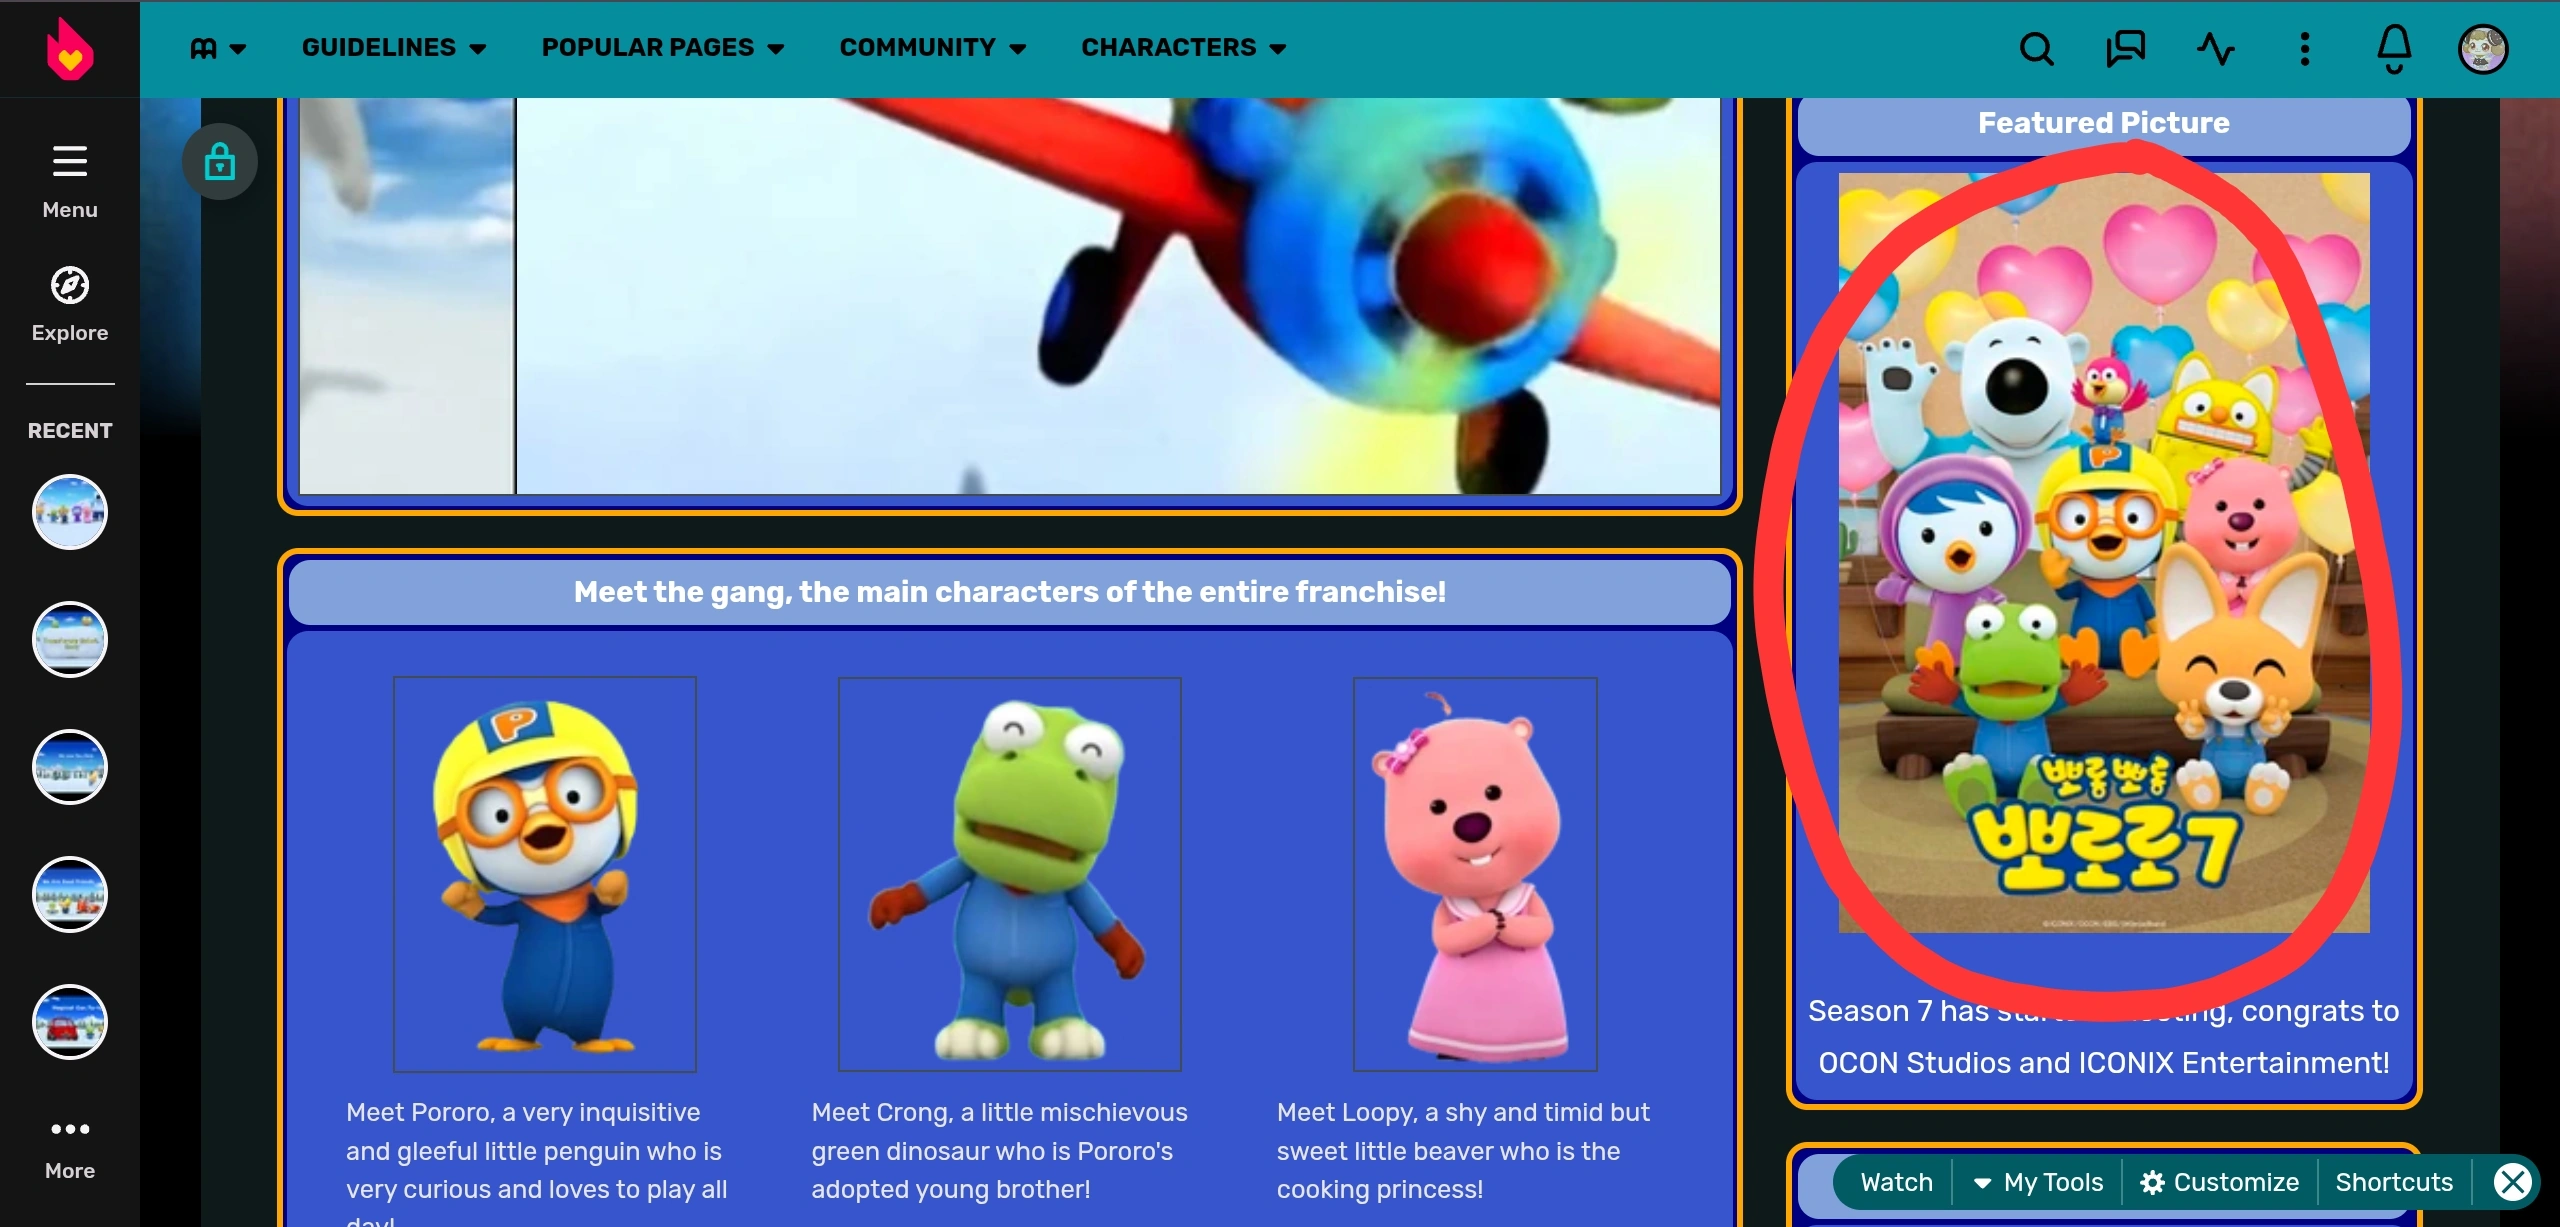Close the bottom toolbar with X
The width and height of the screenshot is (2560, 1227).
2512,1182
